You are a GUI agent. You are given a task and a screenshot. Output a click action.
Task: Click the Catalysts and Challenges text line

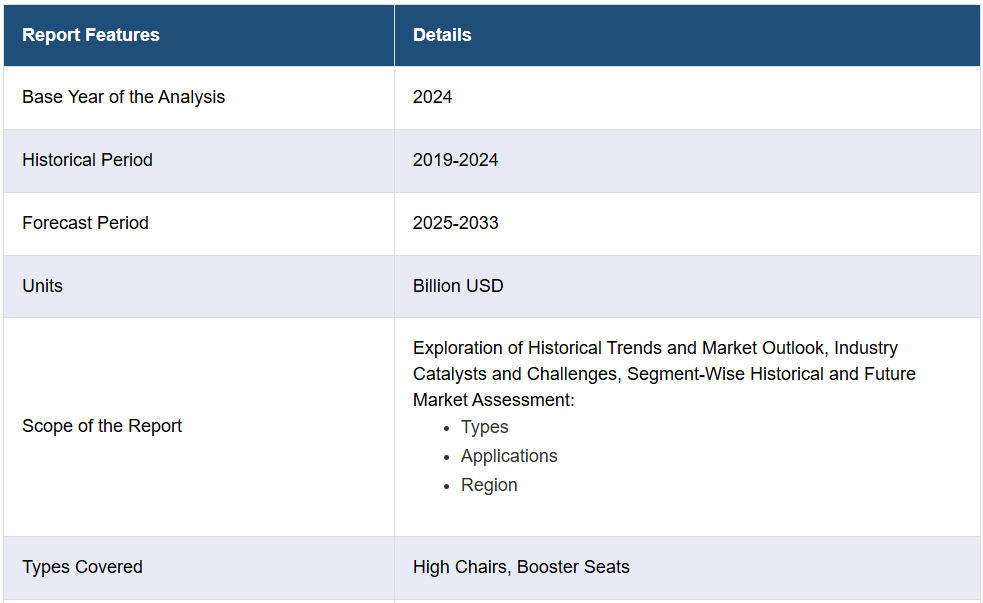tap(664, 374)
